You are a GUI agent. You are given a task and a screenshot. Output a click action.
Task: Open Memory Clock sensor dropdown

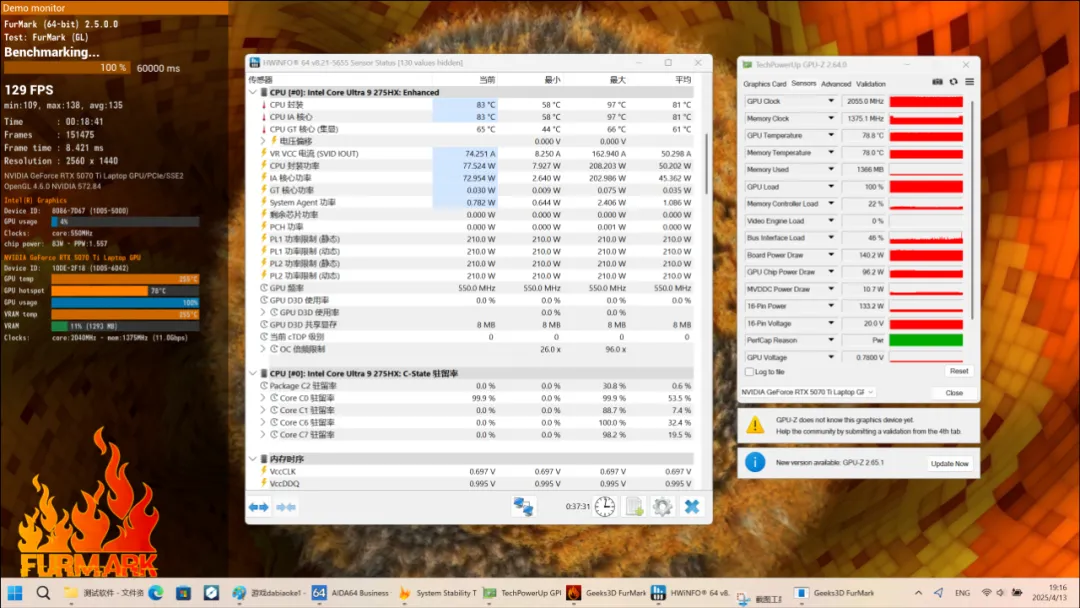pyautogui.click(x=831, y=118)
